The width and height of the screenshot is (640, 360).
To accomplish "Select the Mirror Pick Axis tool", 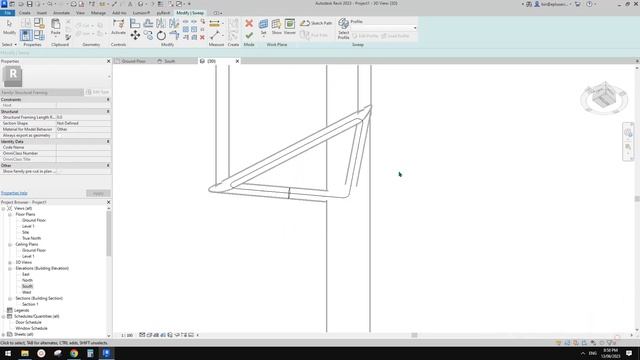I will [x=161, y=23].
